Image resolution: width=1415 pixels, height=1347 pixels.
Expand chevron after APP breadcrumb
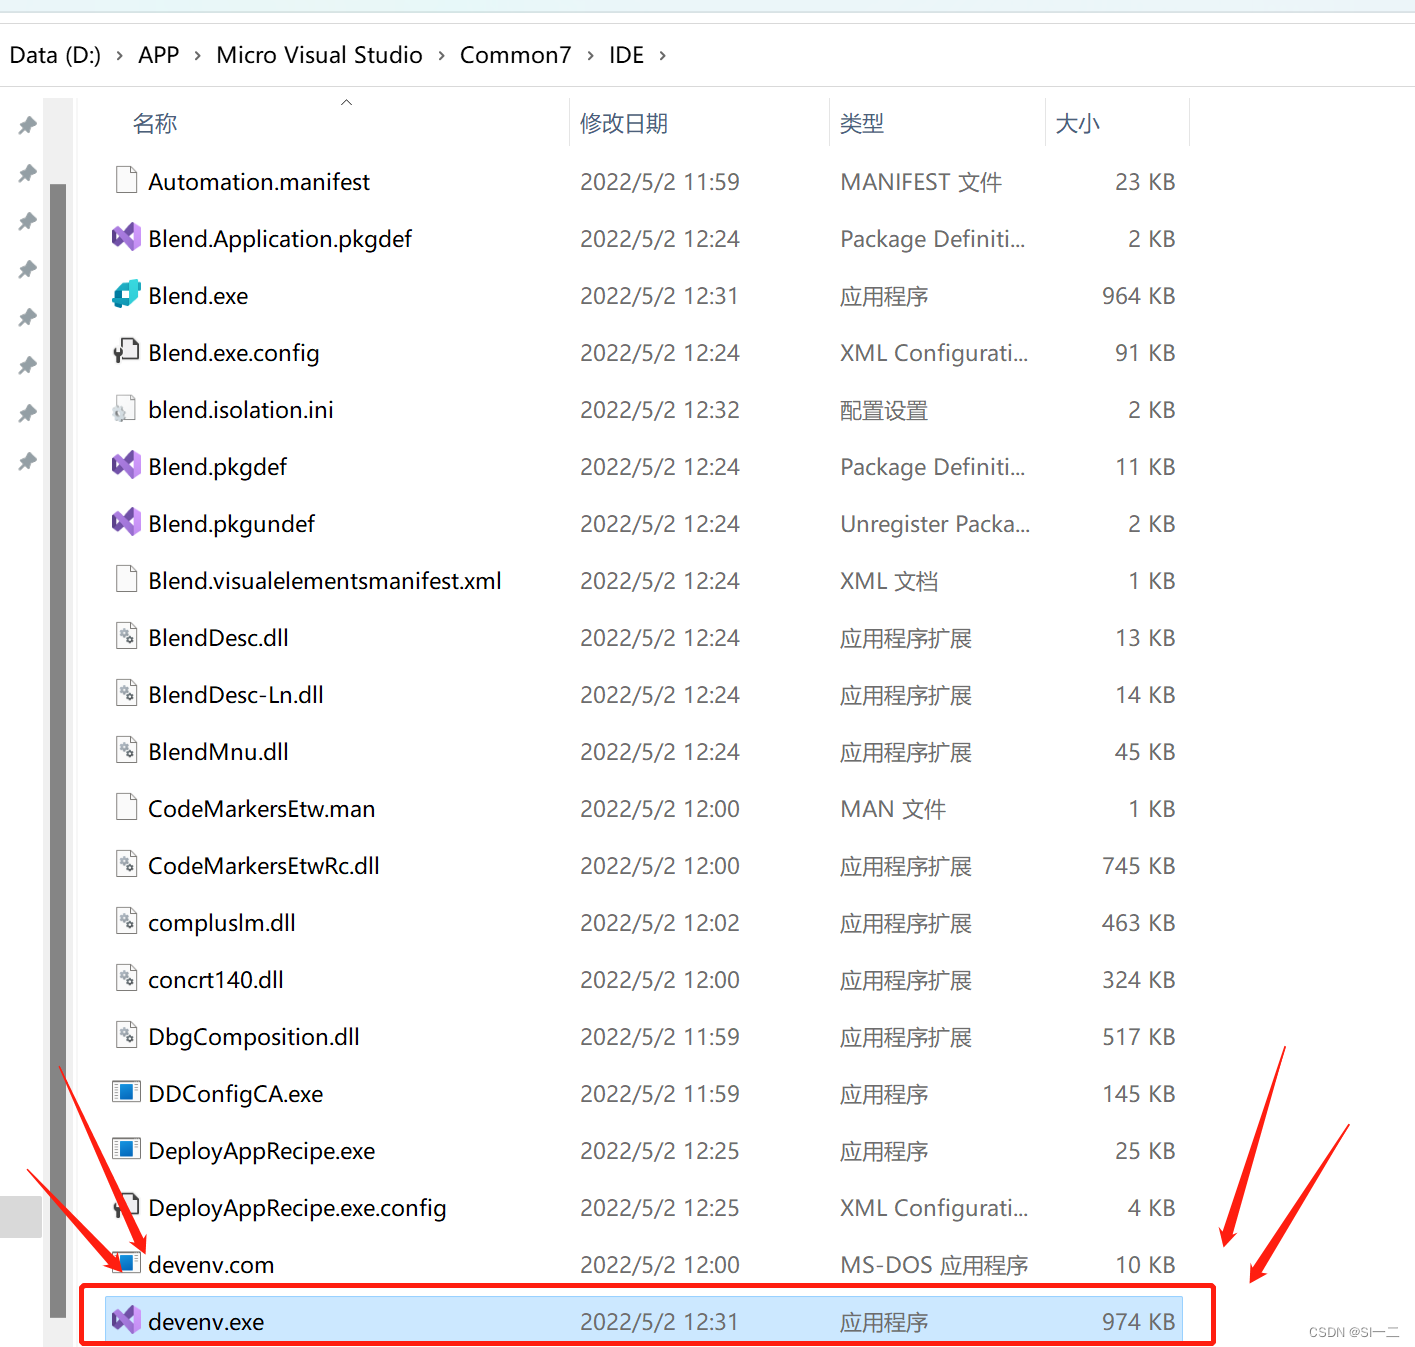[197, 55]
